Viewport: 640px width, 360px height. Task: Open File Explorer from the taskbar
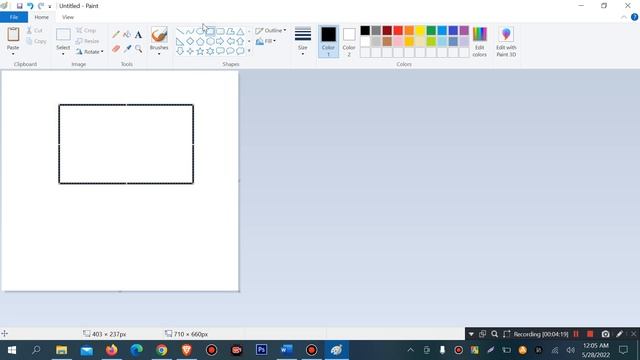[62, 350]
